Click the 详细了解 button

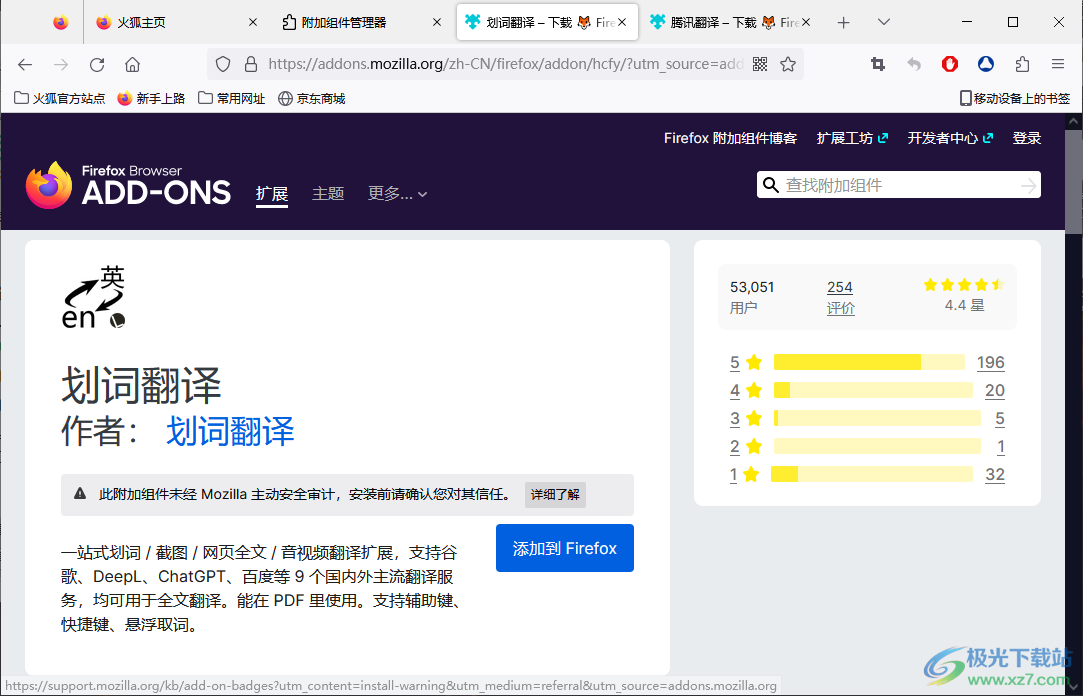click(555, 494)
